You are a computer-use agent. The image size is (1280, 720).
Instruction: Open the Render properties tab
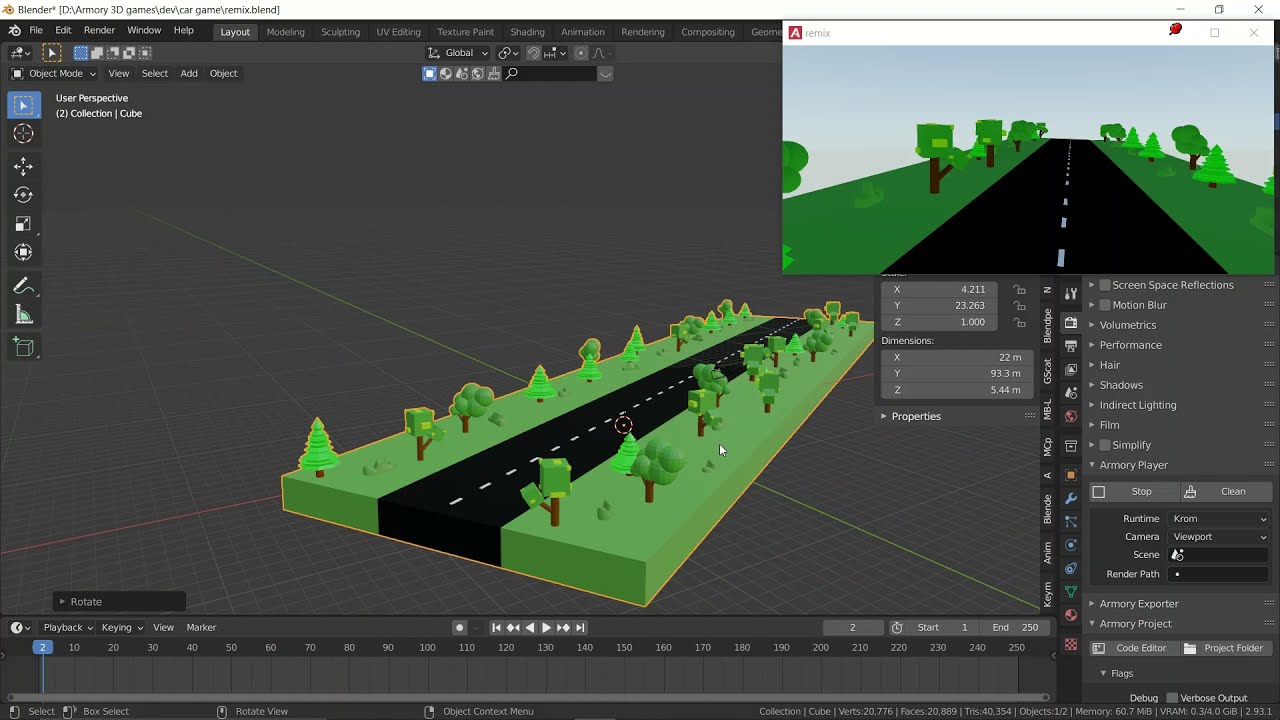tap(1071, 322)
